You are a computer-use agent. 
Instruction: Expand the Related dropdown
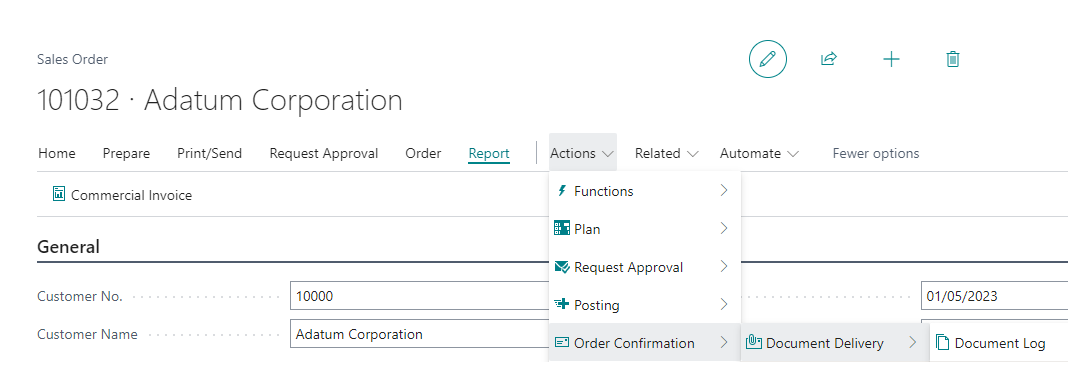tap(666, 153)
